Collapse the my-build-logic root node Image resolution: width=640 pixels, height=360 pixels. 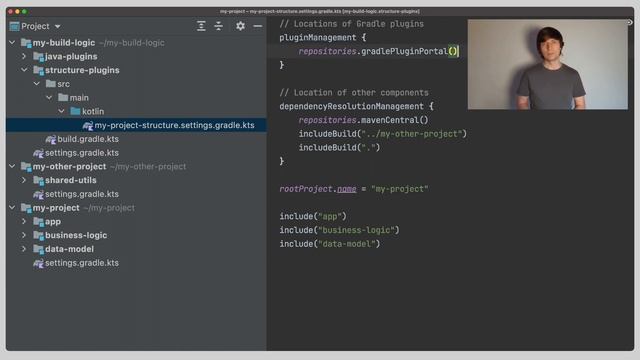click(12, 42)
